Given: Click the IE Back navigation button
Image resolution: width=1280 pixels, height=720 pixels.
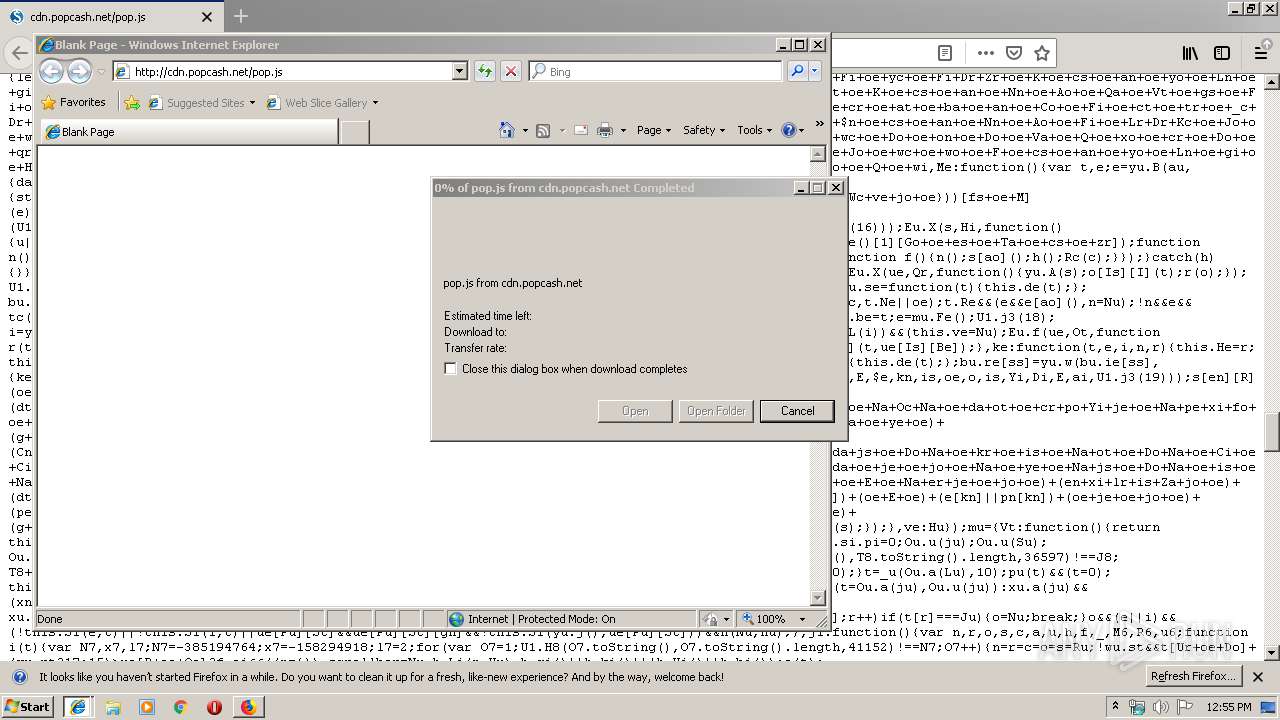Looking at the screenshot, I should [x=52, y=71].
